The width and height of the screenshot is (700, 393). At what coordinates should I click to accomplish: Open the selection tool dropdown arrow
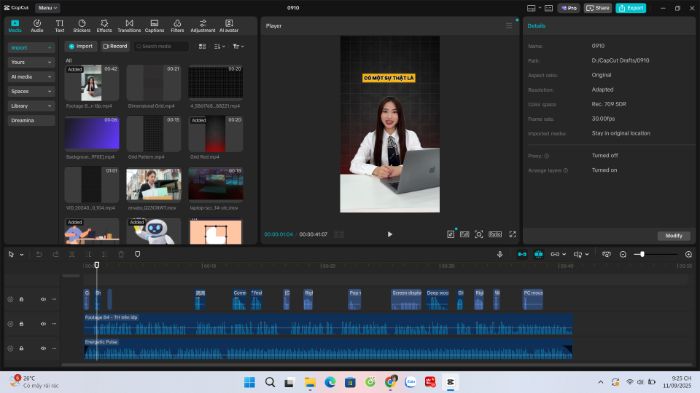point(21,255)
